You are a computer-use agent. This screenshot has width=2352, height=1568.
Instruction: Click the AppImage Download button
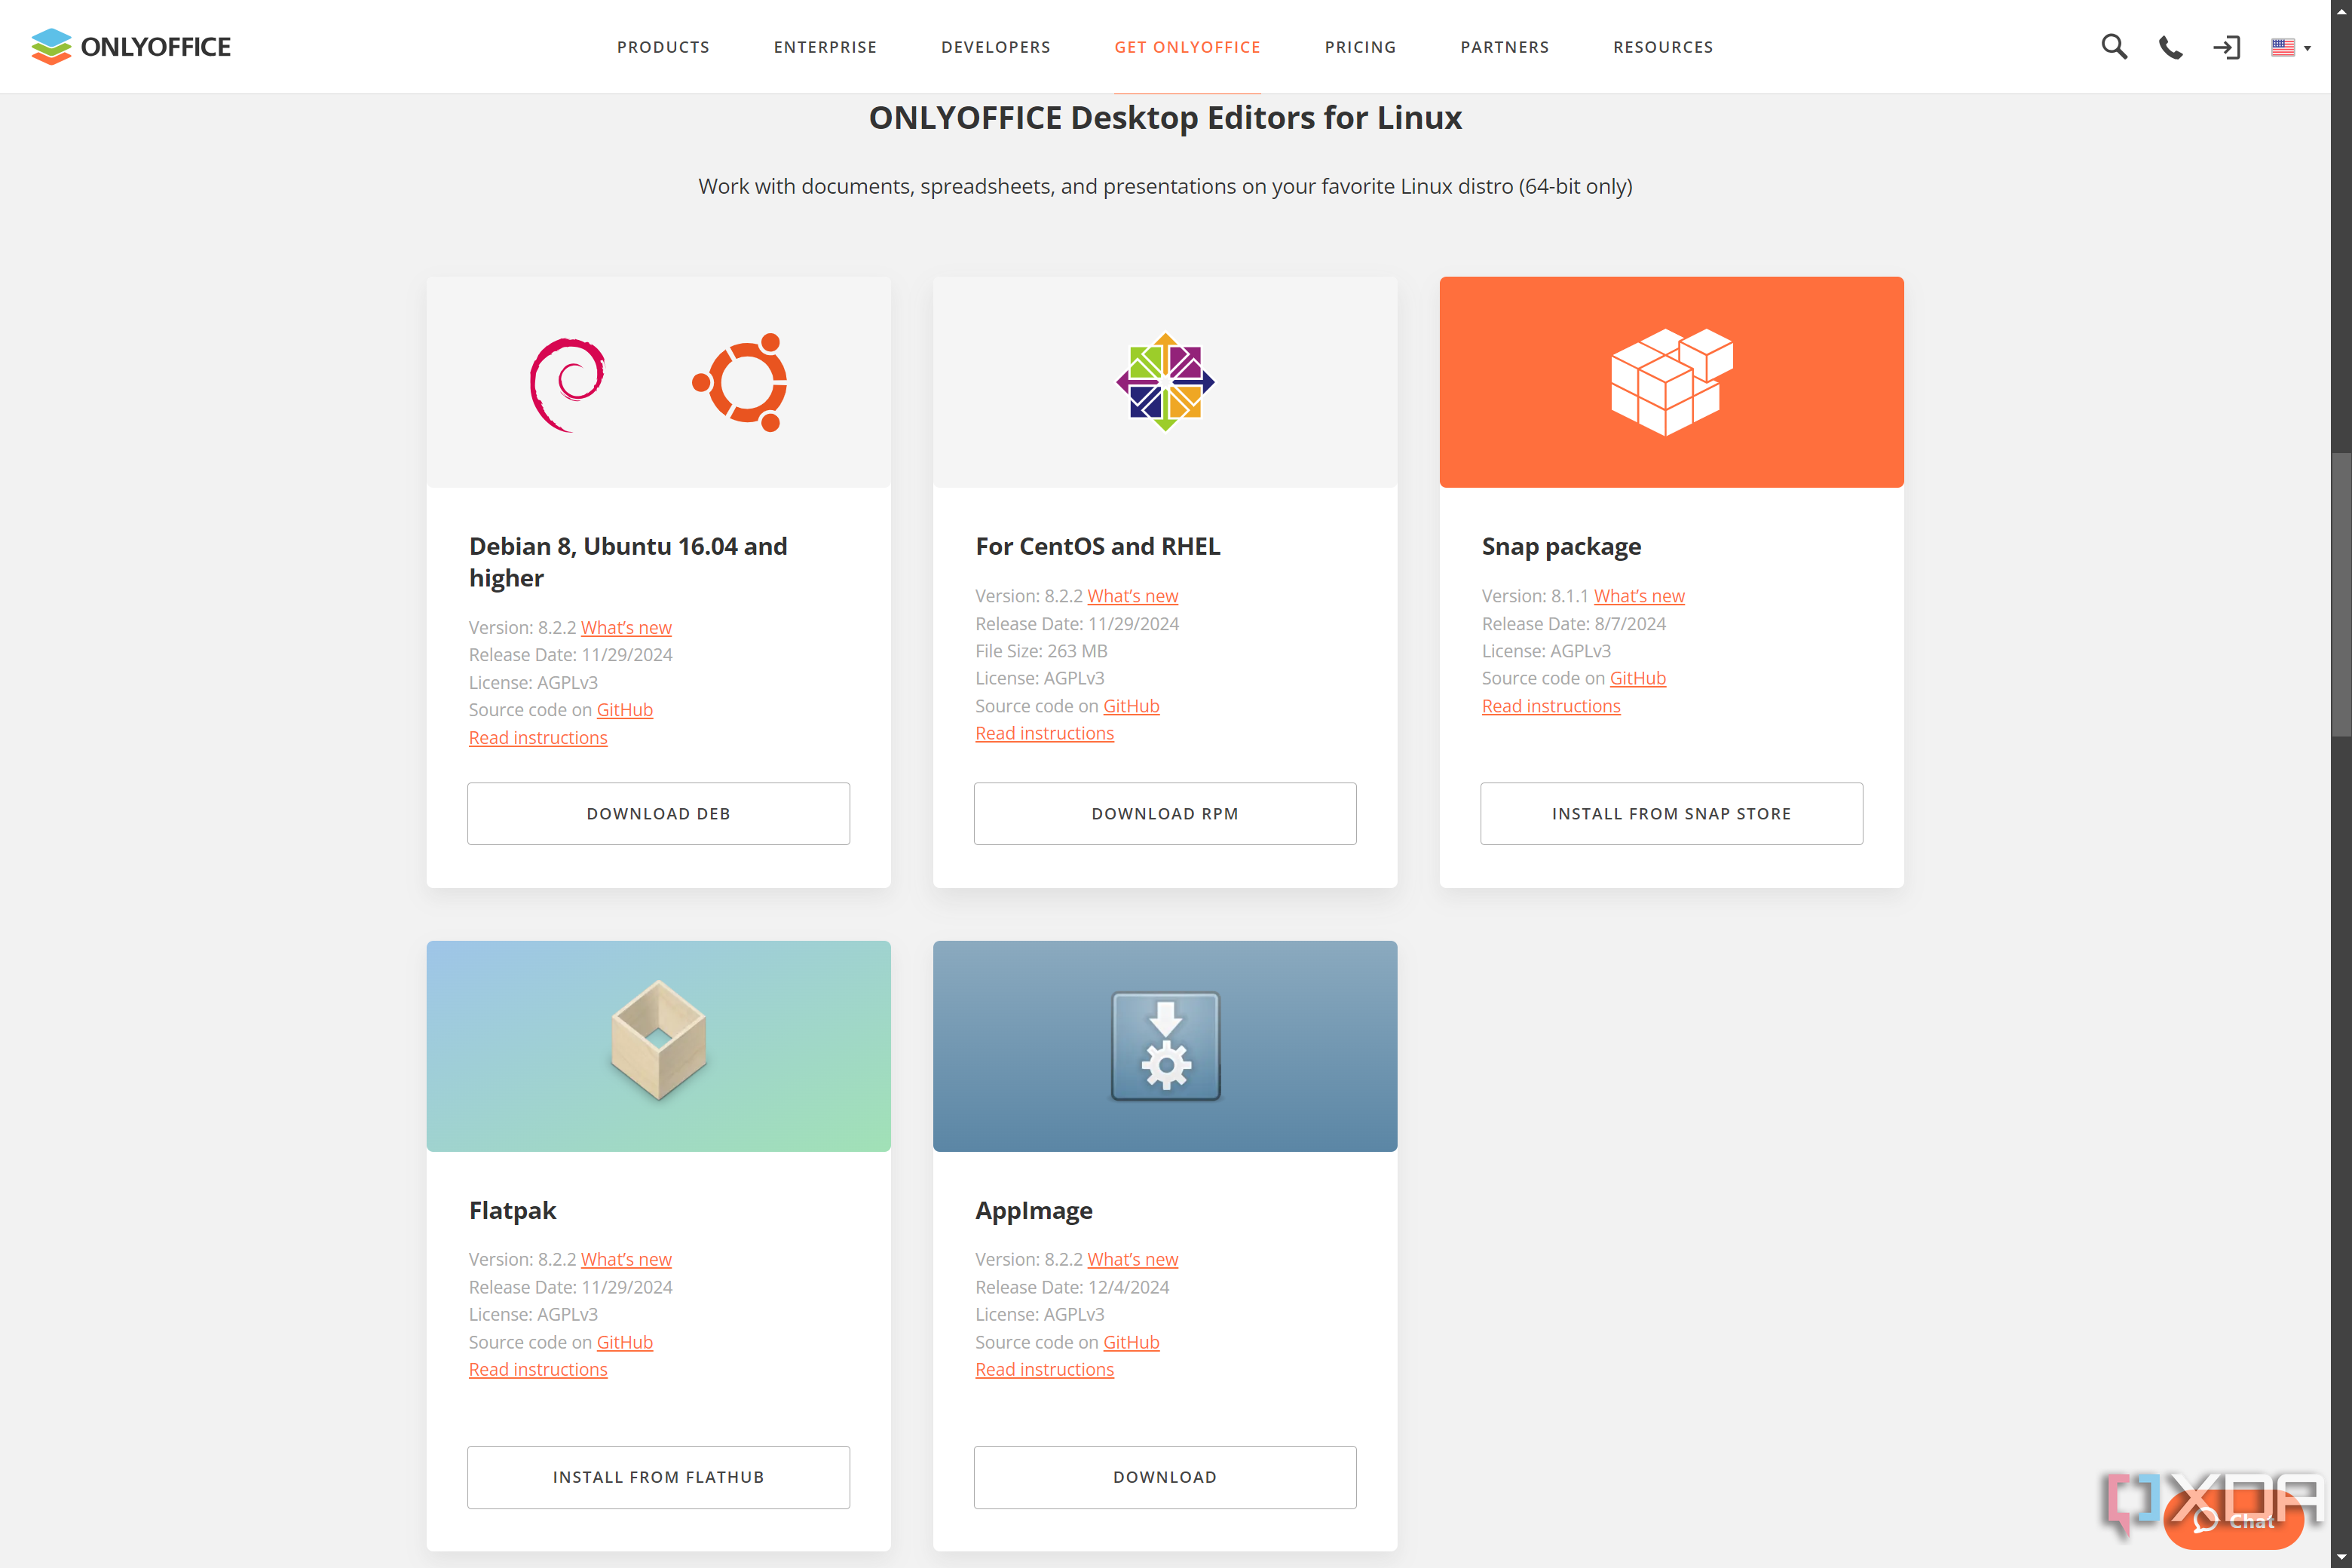[1165, 1477]
